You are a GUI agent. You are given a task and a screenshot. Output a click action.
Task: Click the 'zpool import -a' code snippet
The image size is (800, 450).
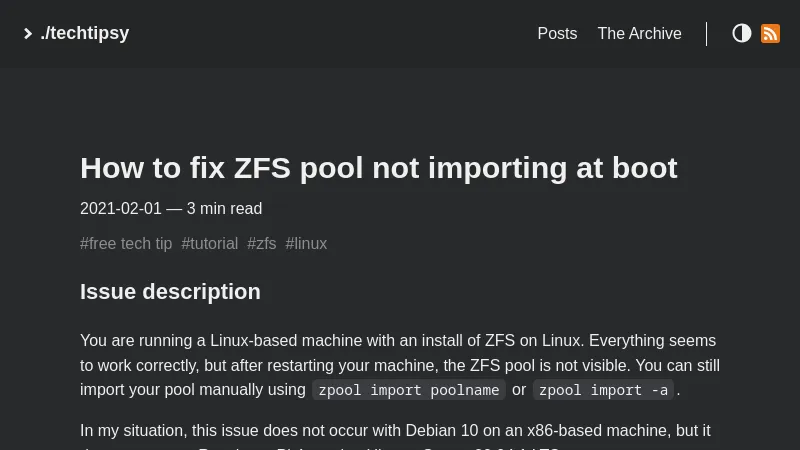tap(603, 390)
